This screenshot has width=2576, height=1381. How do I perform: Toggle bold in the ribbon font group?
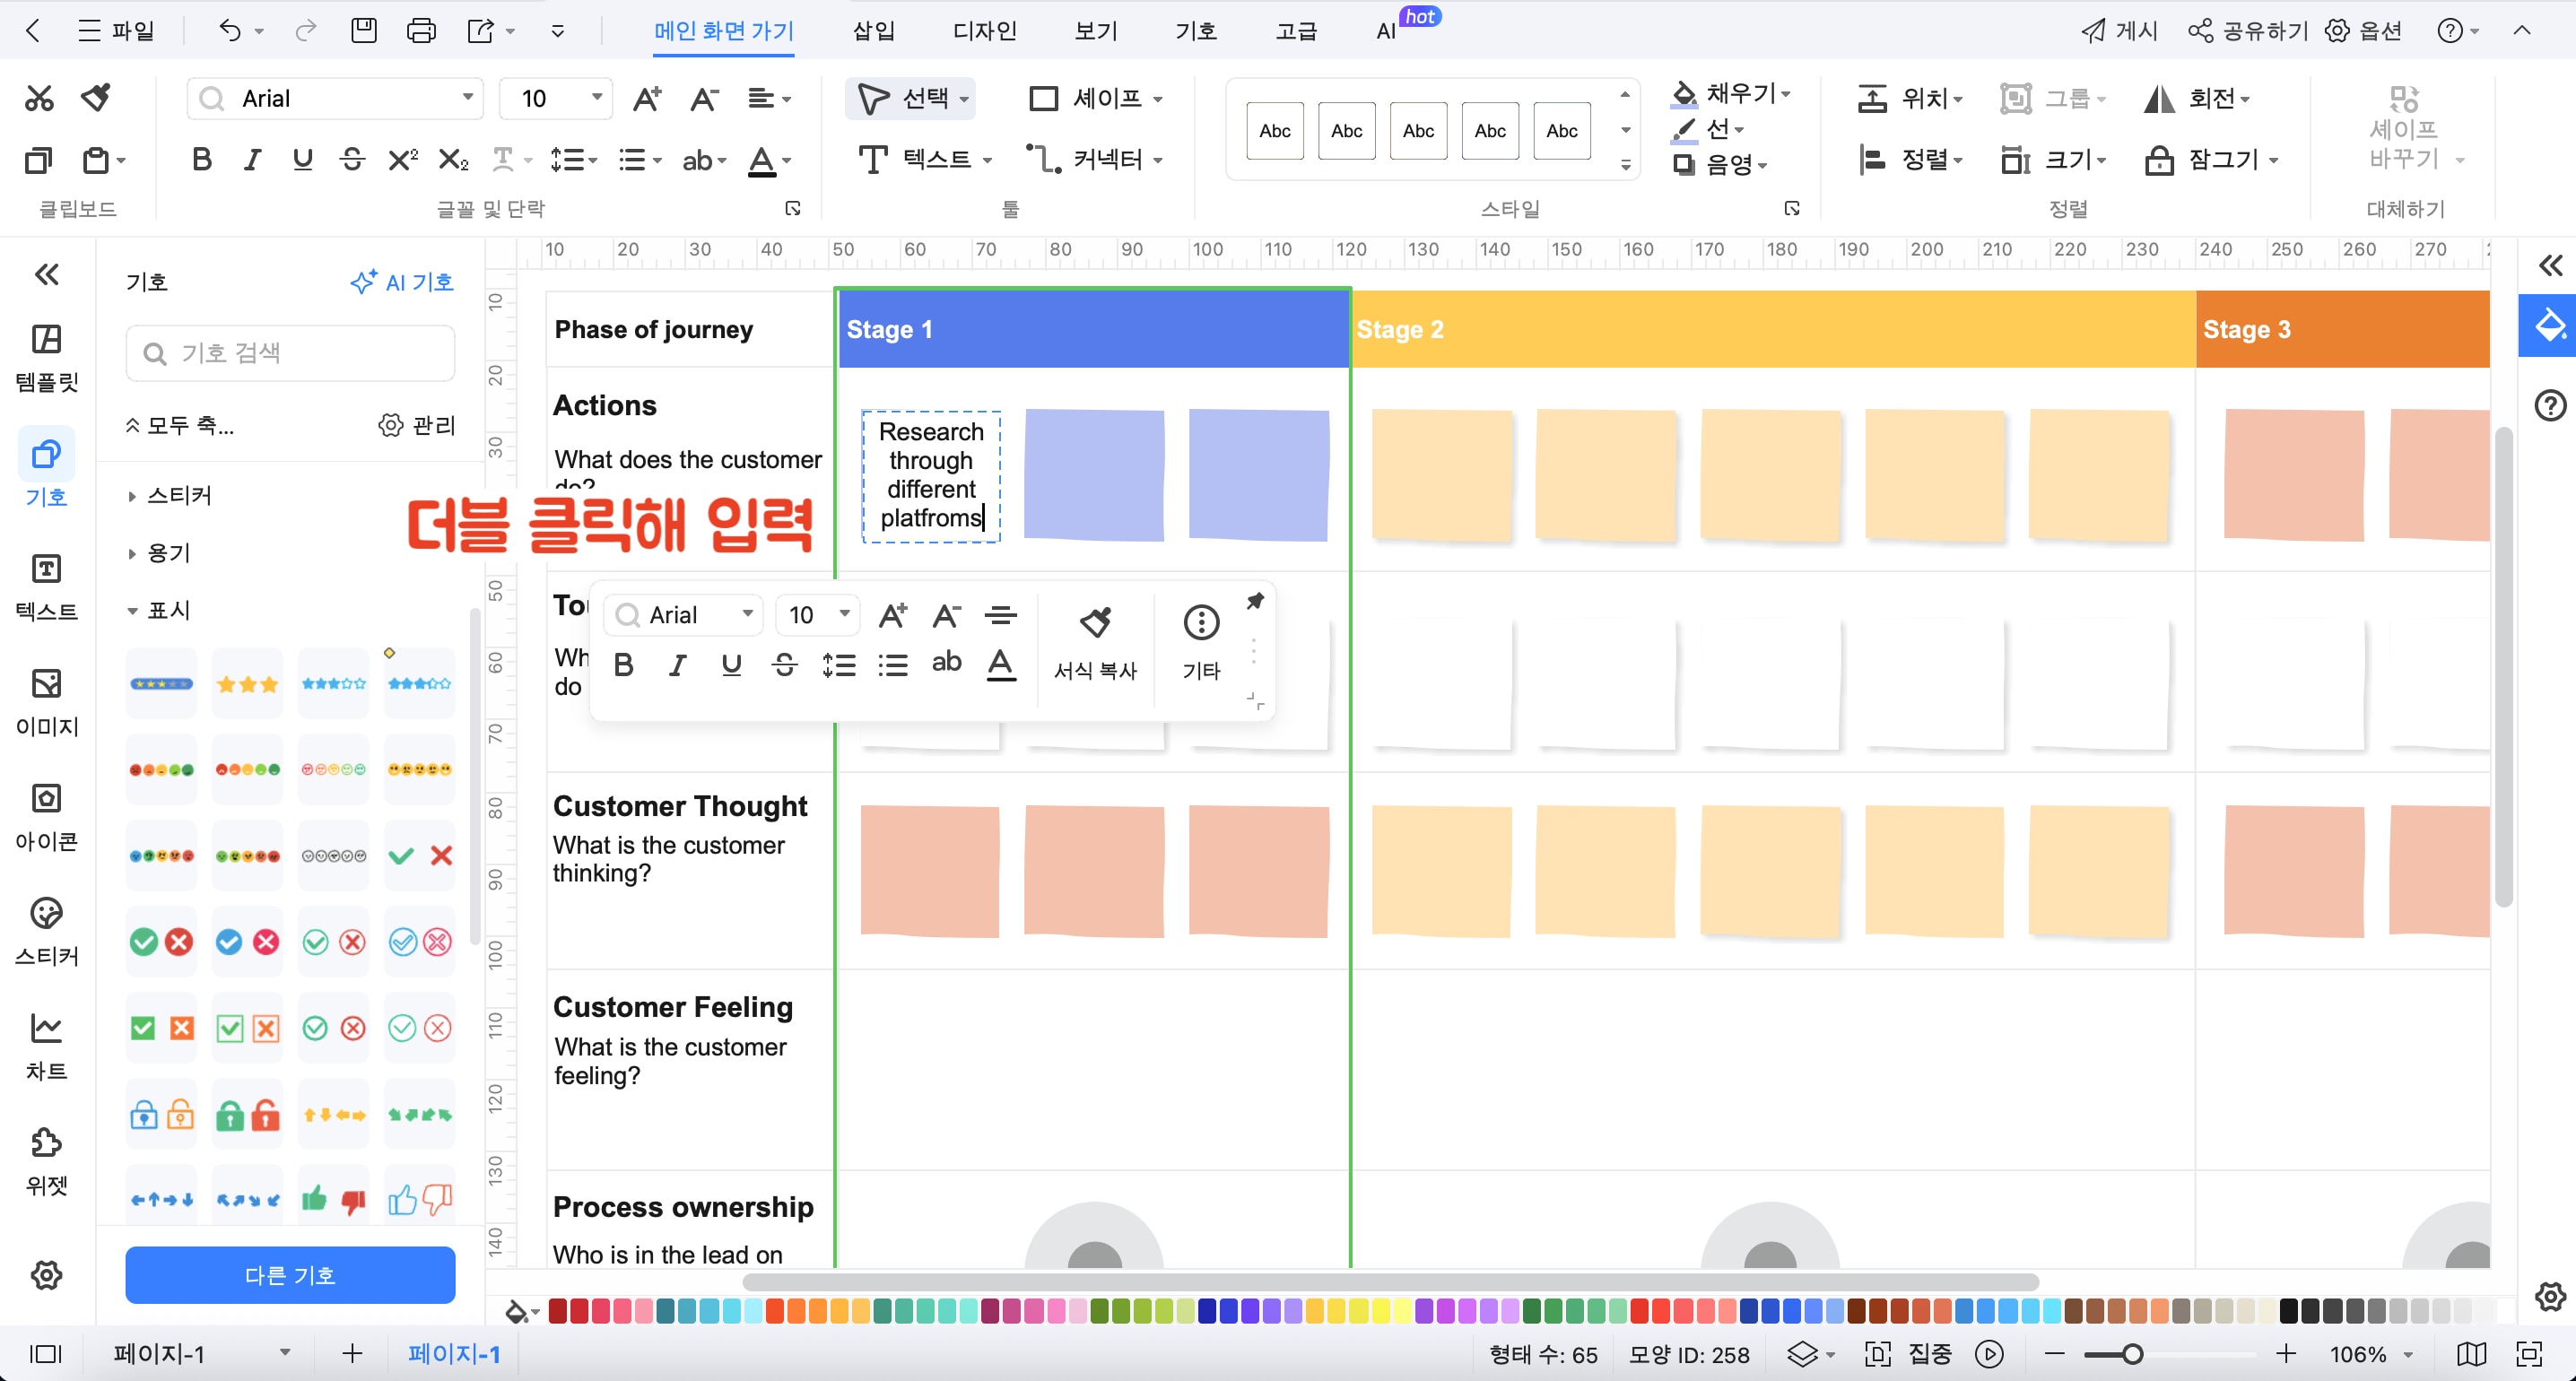(x=201, y=159)
